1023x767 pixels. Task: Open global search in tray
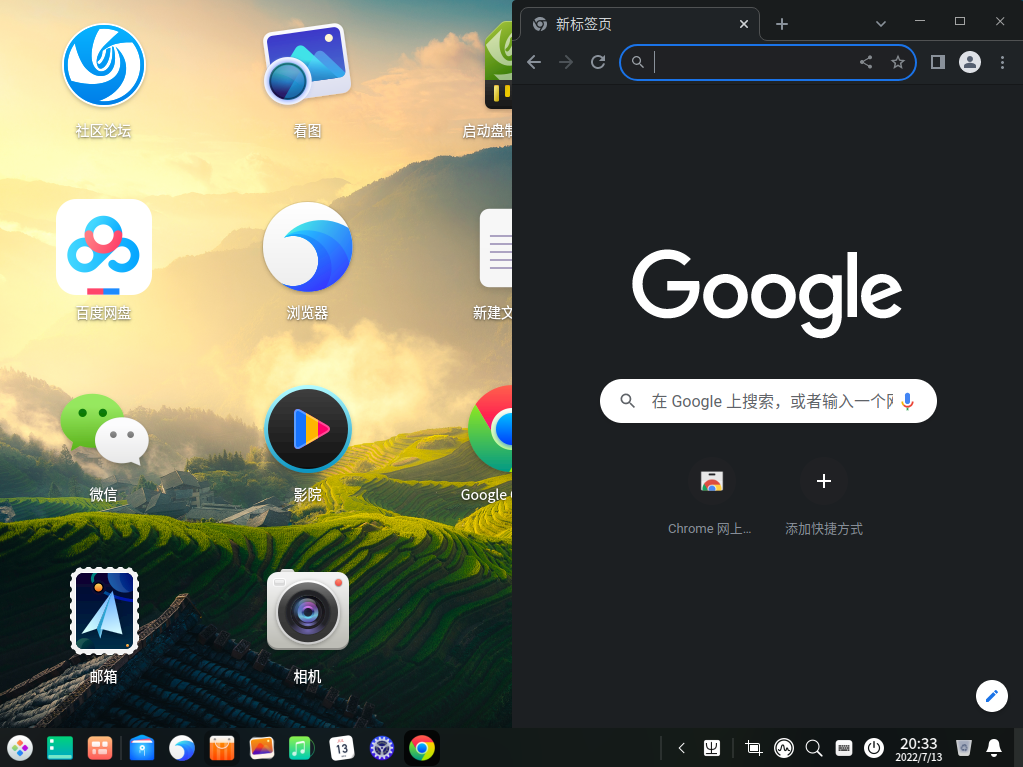pyautogui.click(x=814, y=748)
